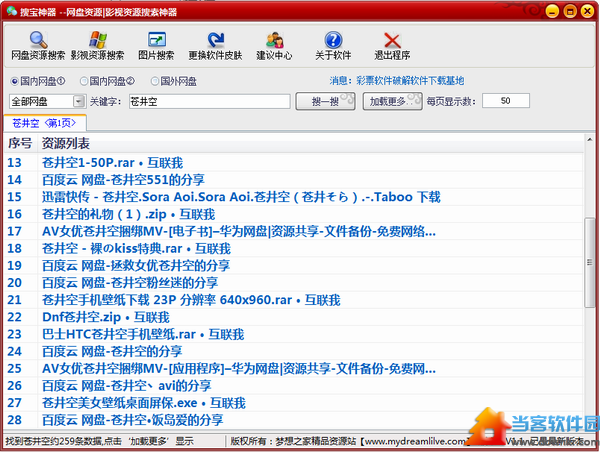Click 退出程序 red X icon
The height and width of the screenshot is (452, 600).
(392, 46)
